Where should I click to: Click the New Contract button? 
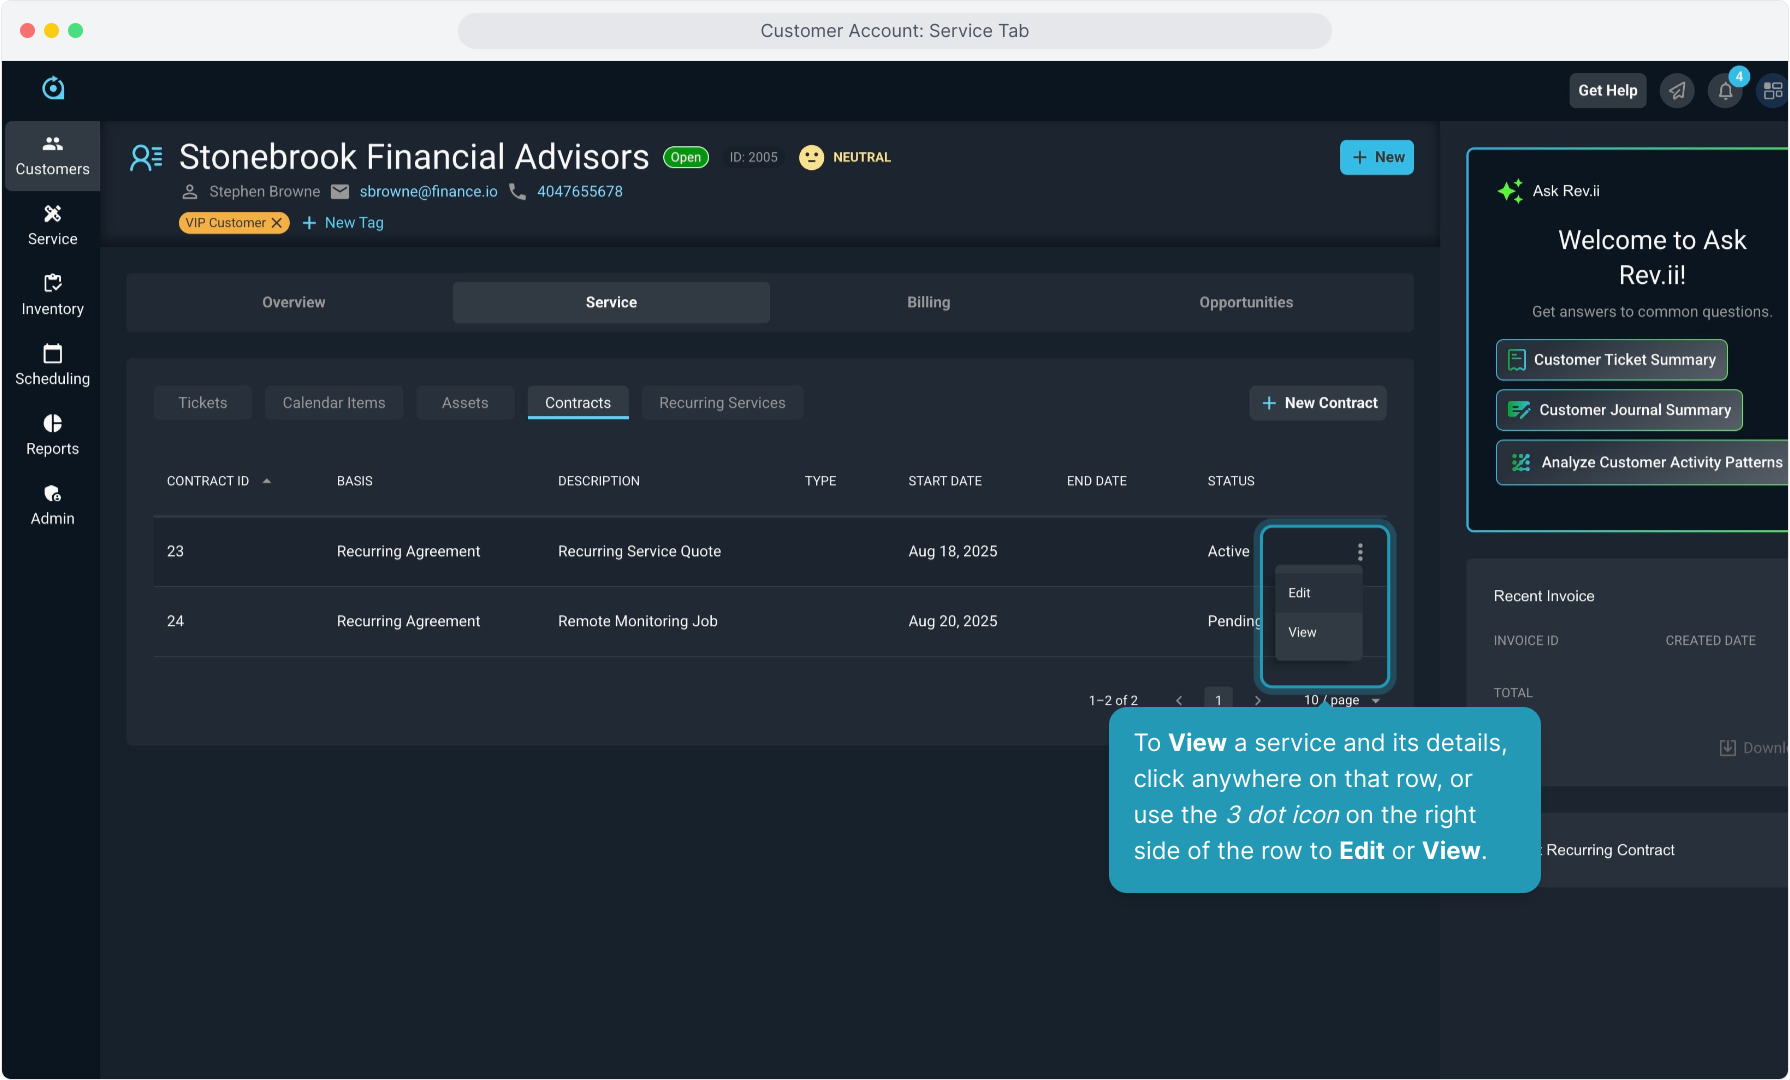click(x=1318, y=403)
